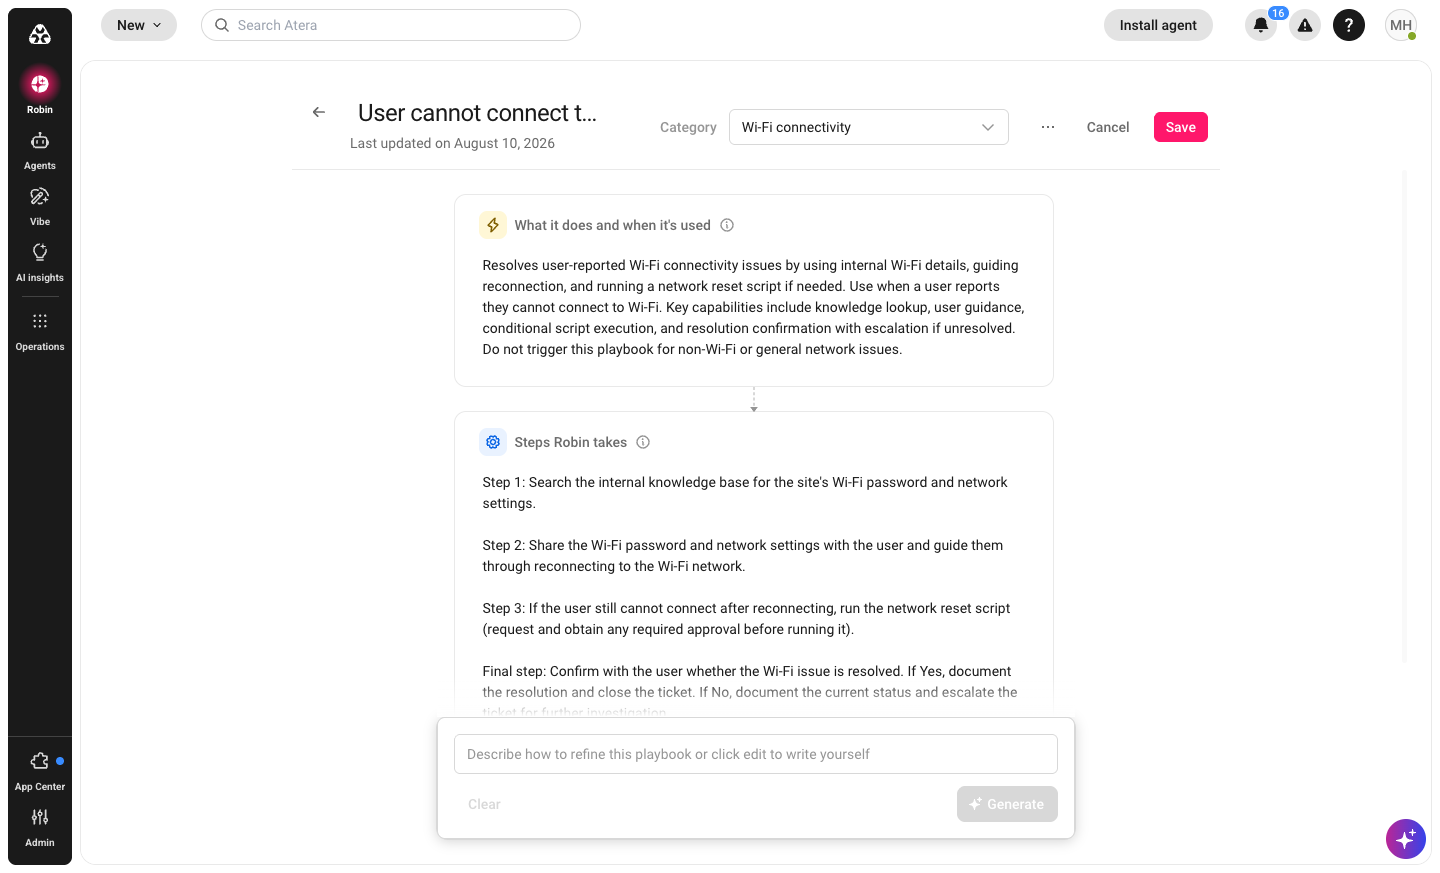The height and width of the screenshot is (873, 1440).
Task: Open the help question mark icon
Action: (1349, 25)
